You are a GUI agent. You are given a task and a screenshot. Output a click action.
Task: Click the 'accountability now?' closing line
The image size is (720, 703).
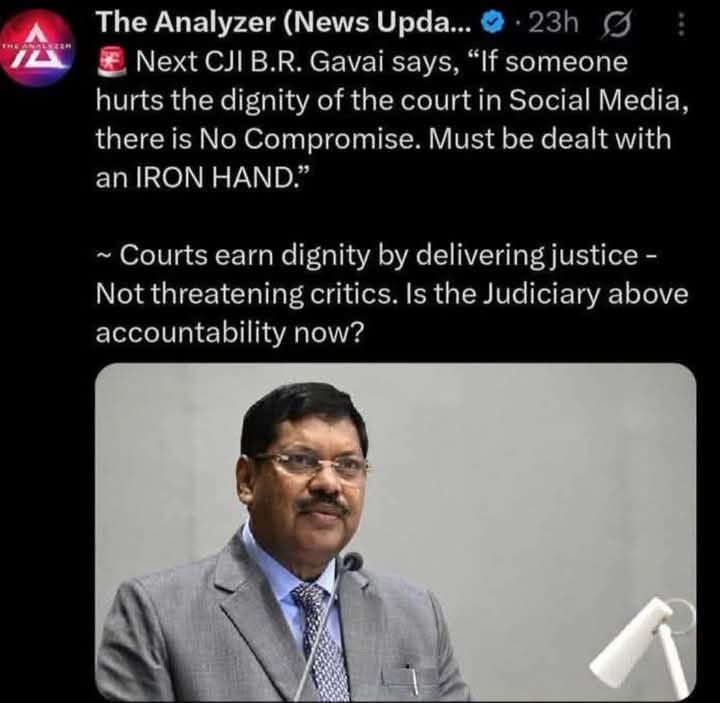coord(230,332)
